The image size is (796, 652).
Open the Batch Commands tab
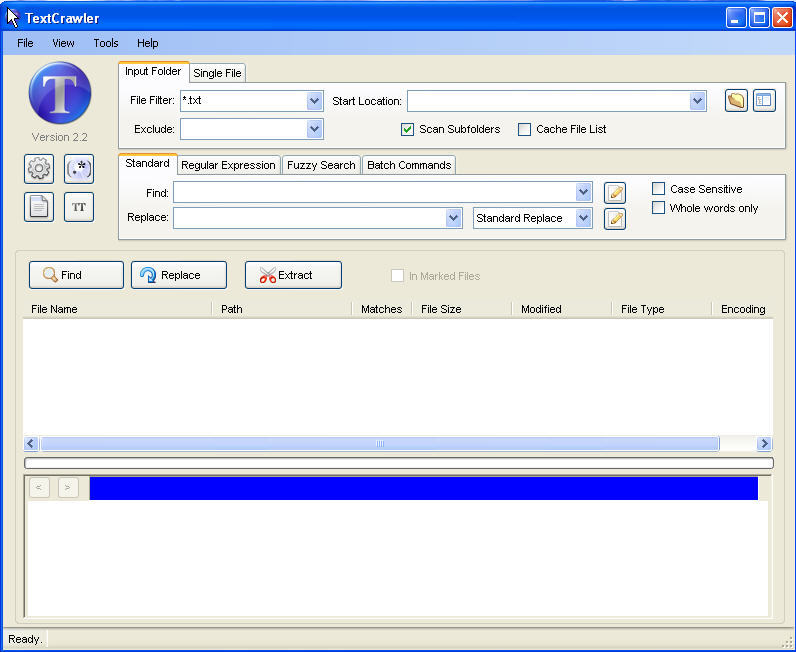[x=409, y=166]
